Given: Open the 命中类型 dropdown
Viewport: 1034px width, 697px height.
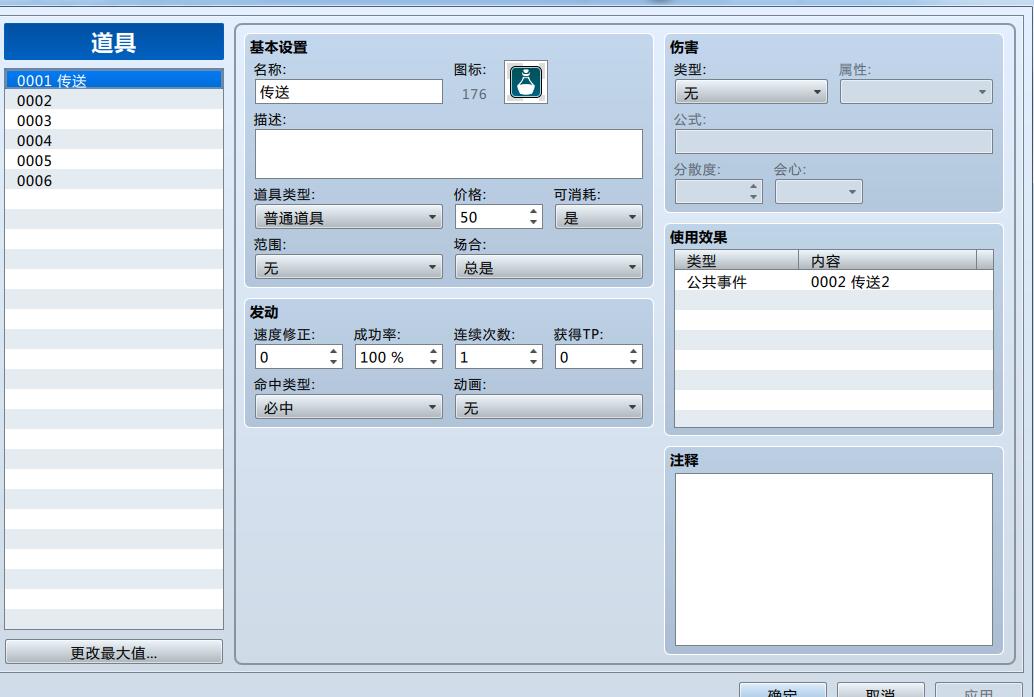Looking at the screenshot, I should pos(348,407).
